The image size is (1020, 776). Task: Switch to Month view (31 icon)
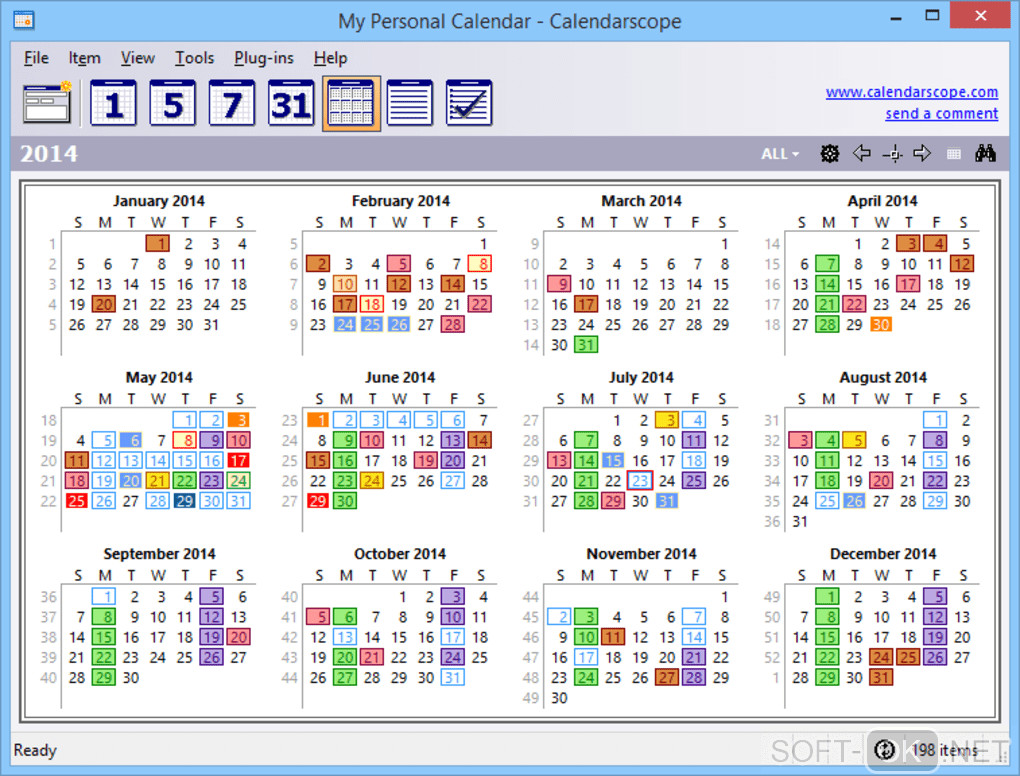(291, 103)
